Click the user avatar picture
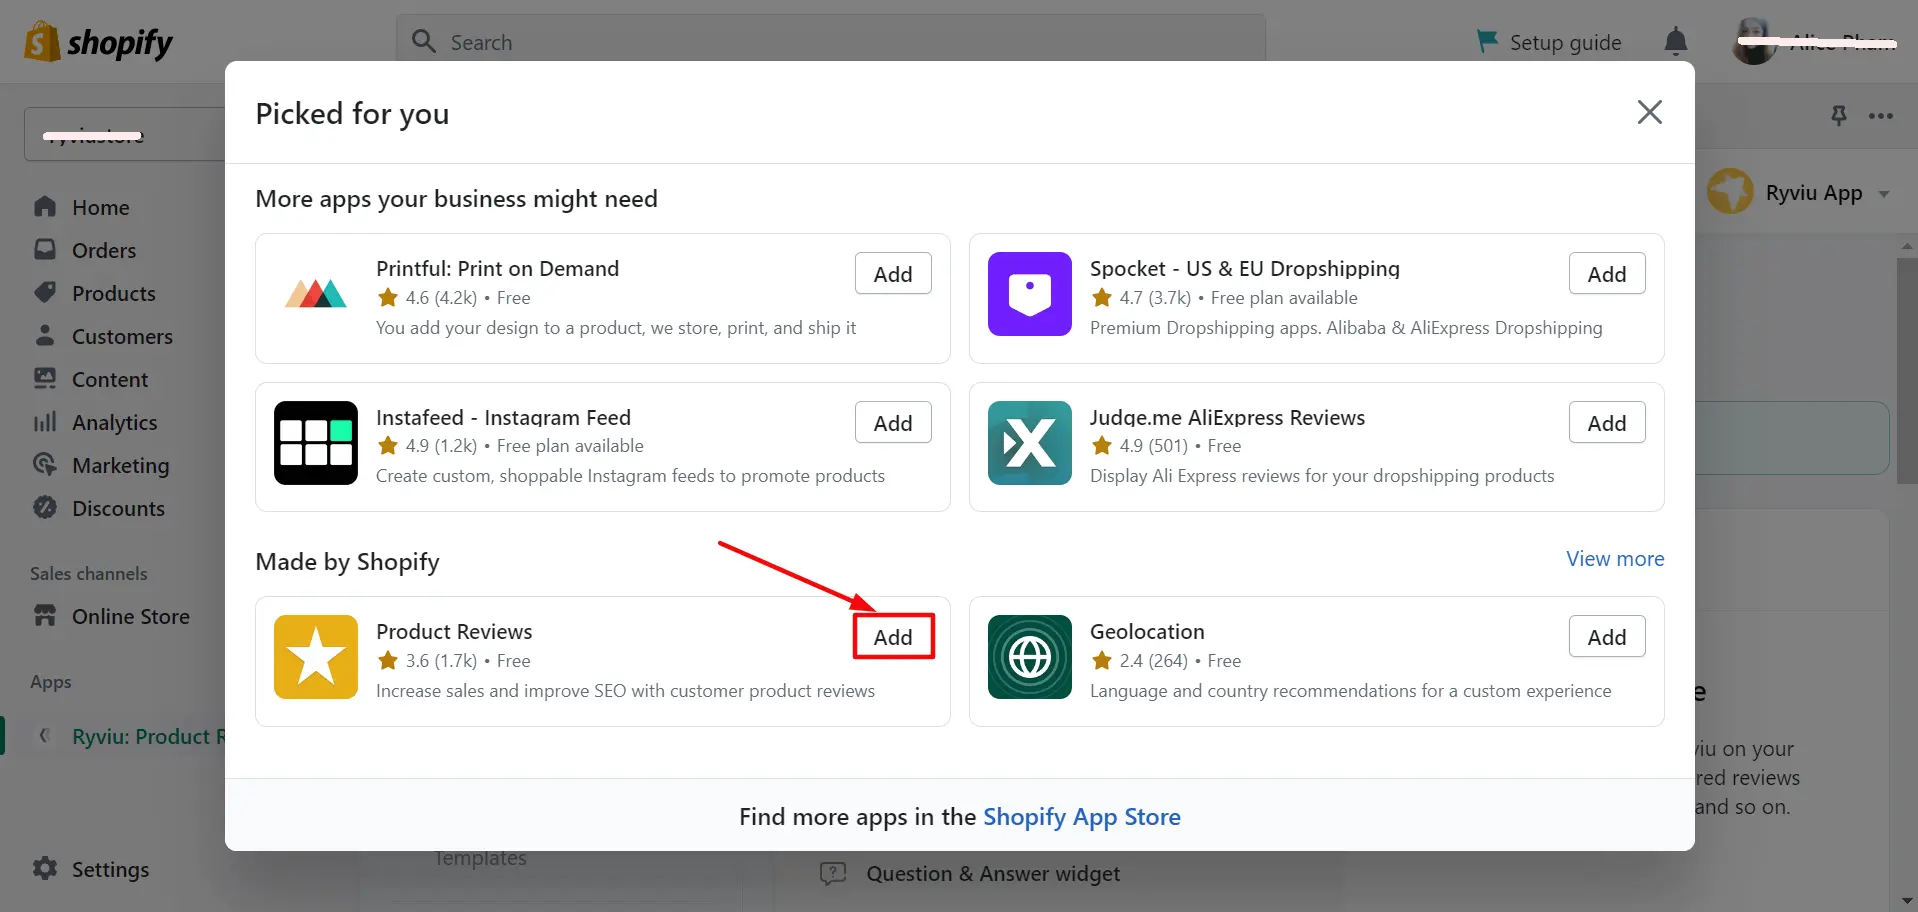Screen dimensions: 1918x912 1753,42
